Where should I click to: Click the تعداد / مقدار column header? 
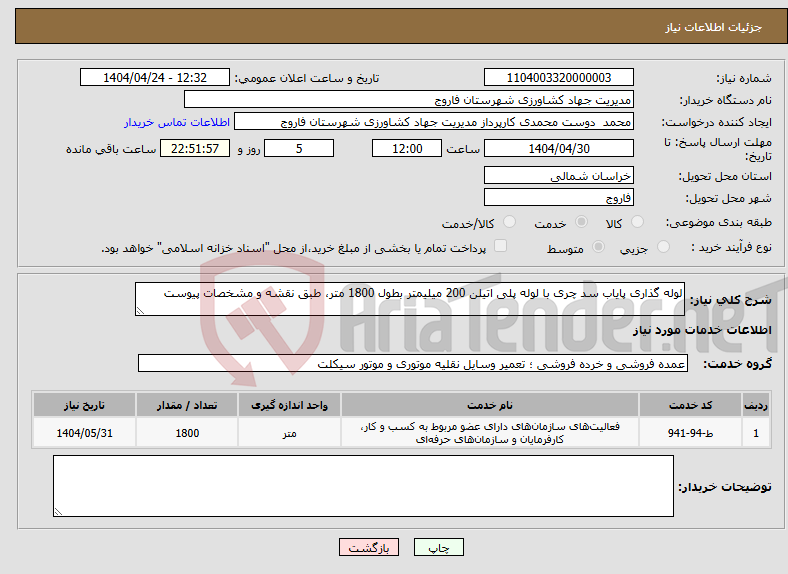tap(187, 405)
